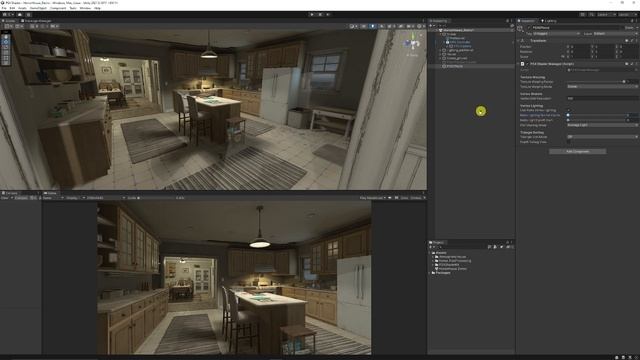Screen dimensions: 640x360
Task: Click the Add Component button
Action: click(x=578, y=151)
